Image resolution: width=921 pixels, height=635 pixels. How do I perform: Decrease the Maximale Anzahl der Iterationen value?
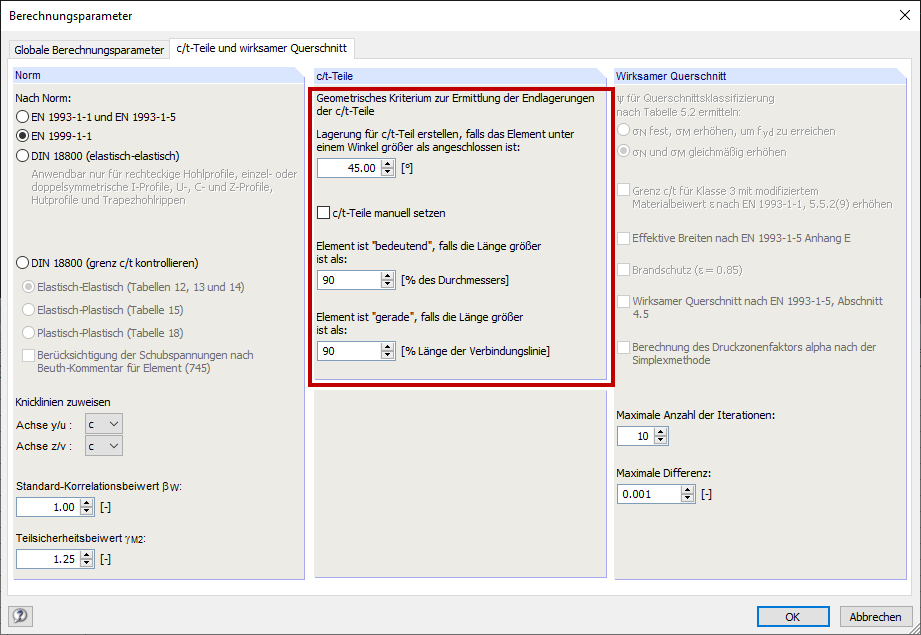pyautogui.click(x=662, y=439)
